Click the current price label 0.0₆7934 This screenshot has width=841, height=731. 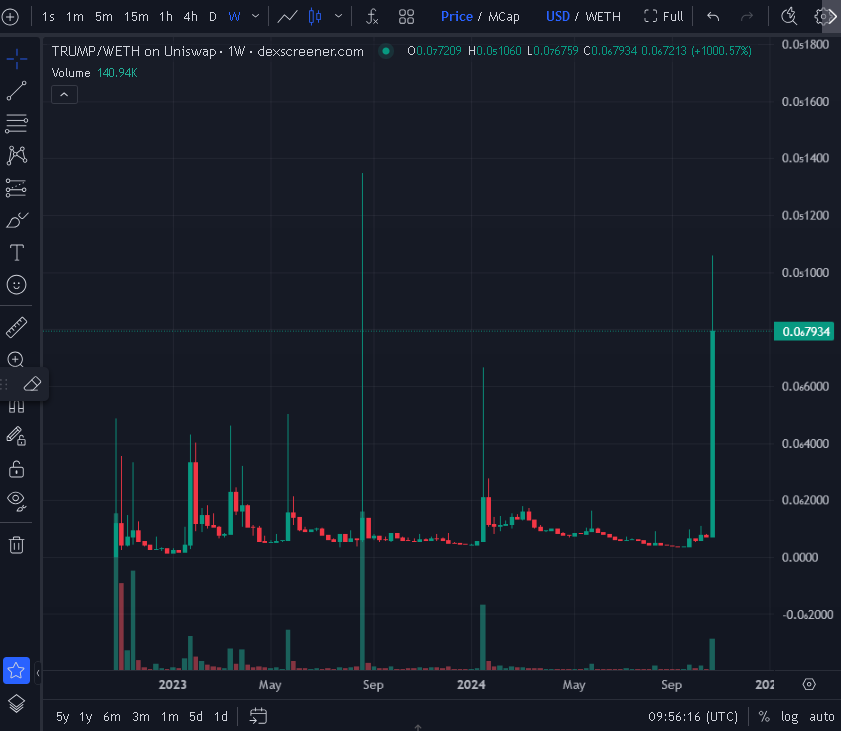[803, 331]
